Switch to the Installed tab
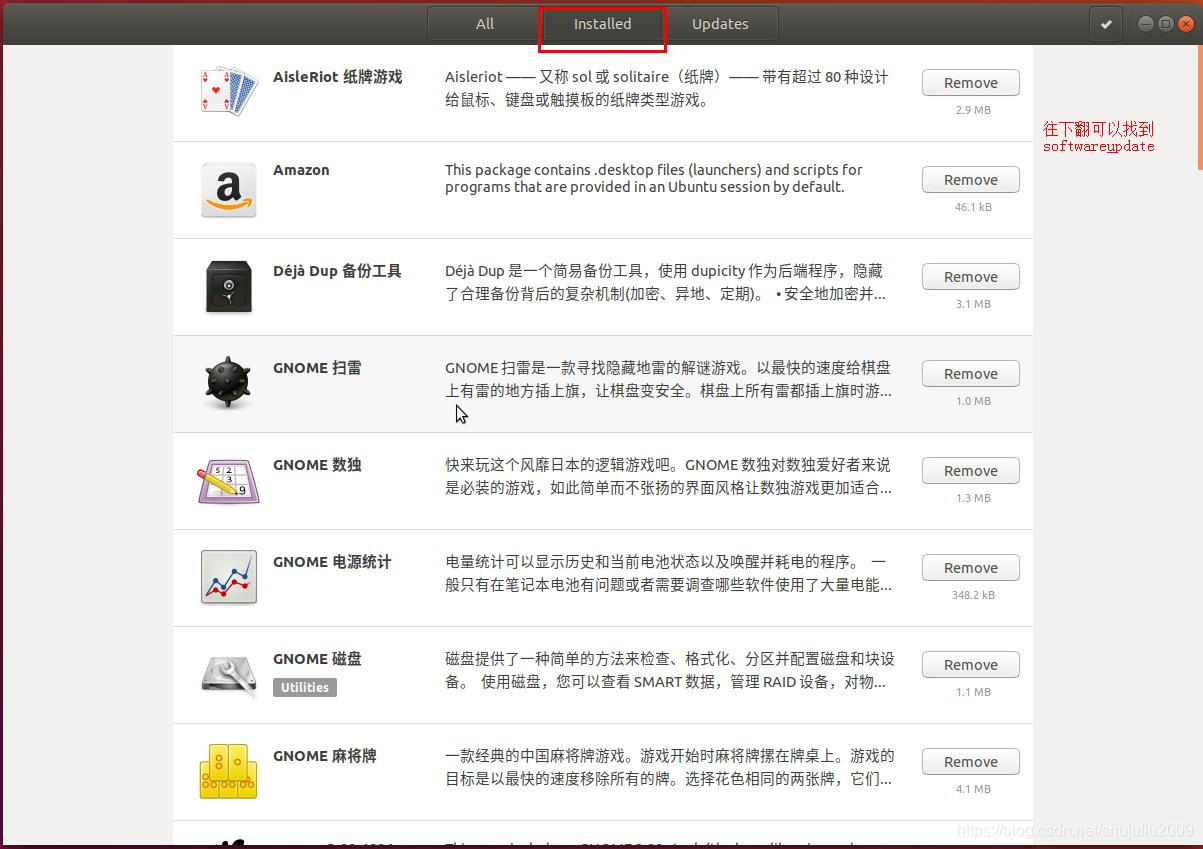The image size is (1203, 849). tap(602, 24)
